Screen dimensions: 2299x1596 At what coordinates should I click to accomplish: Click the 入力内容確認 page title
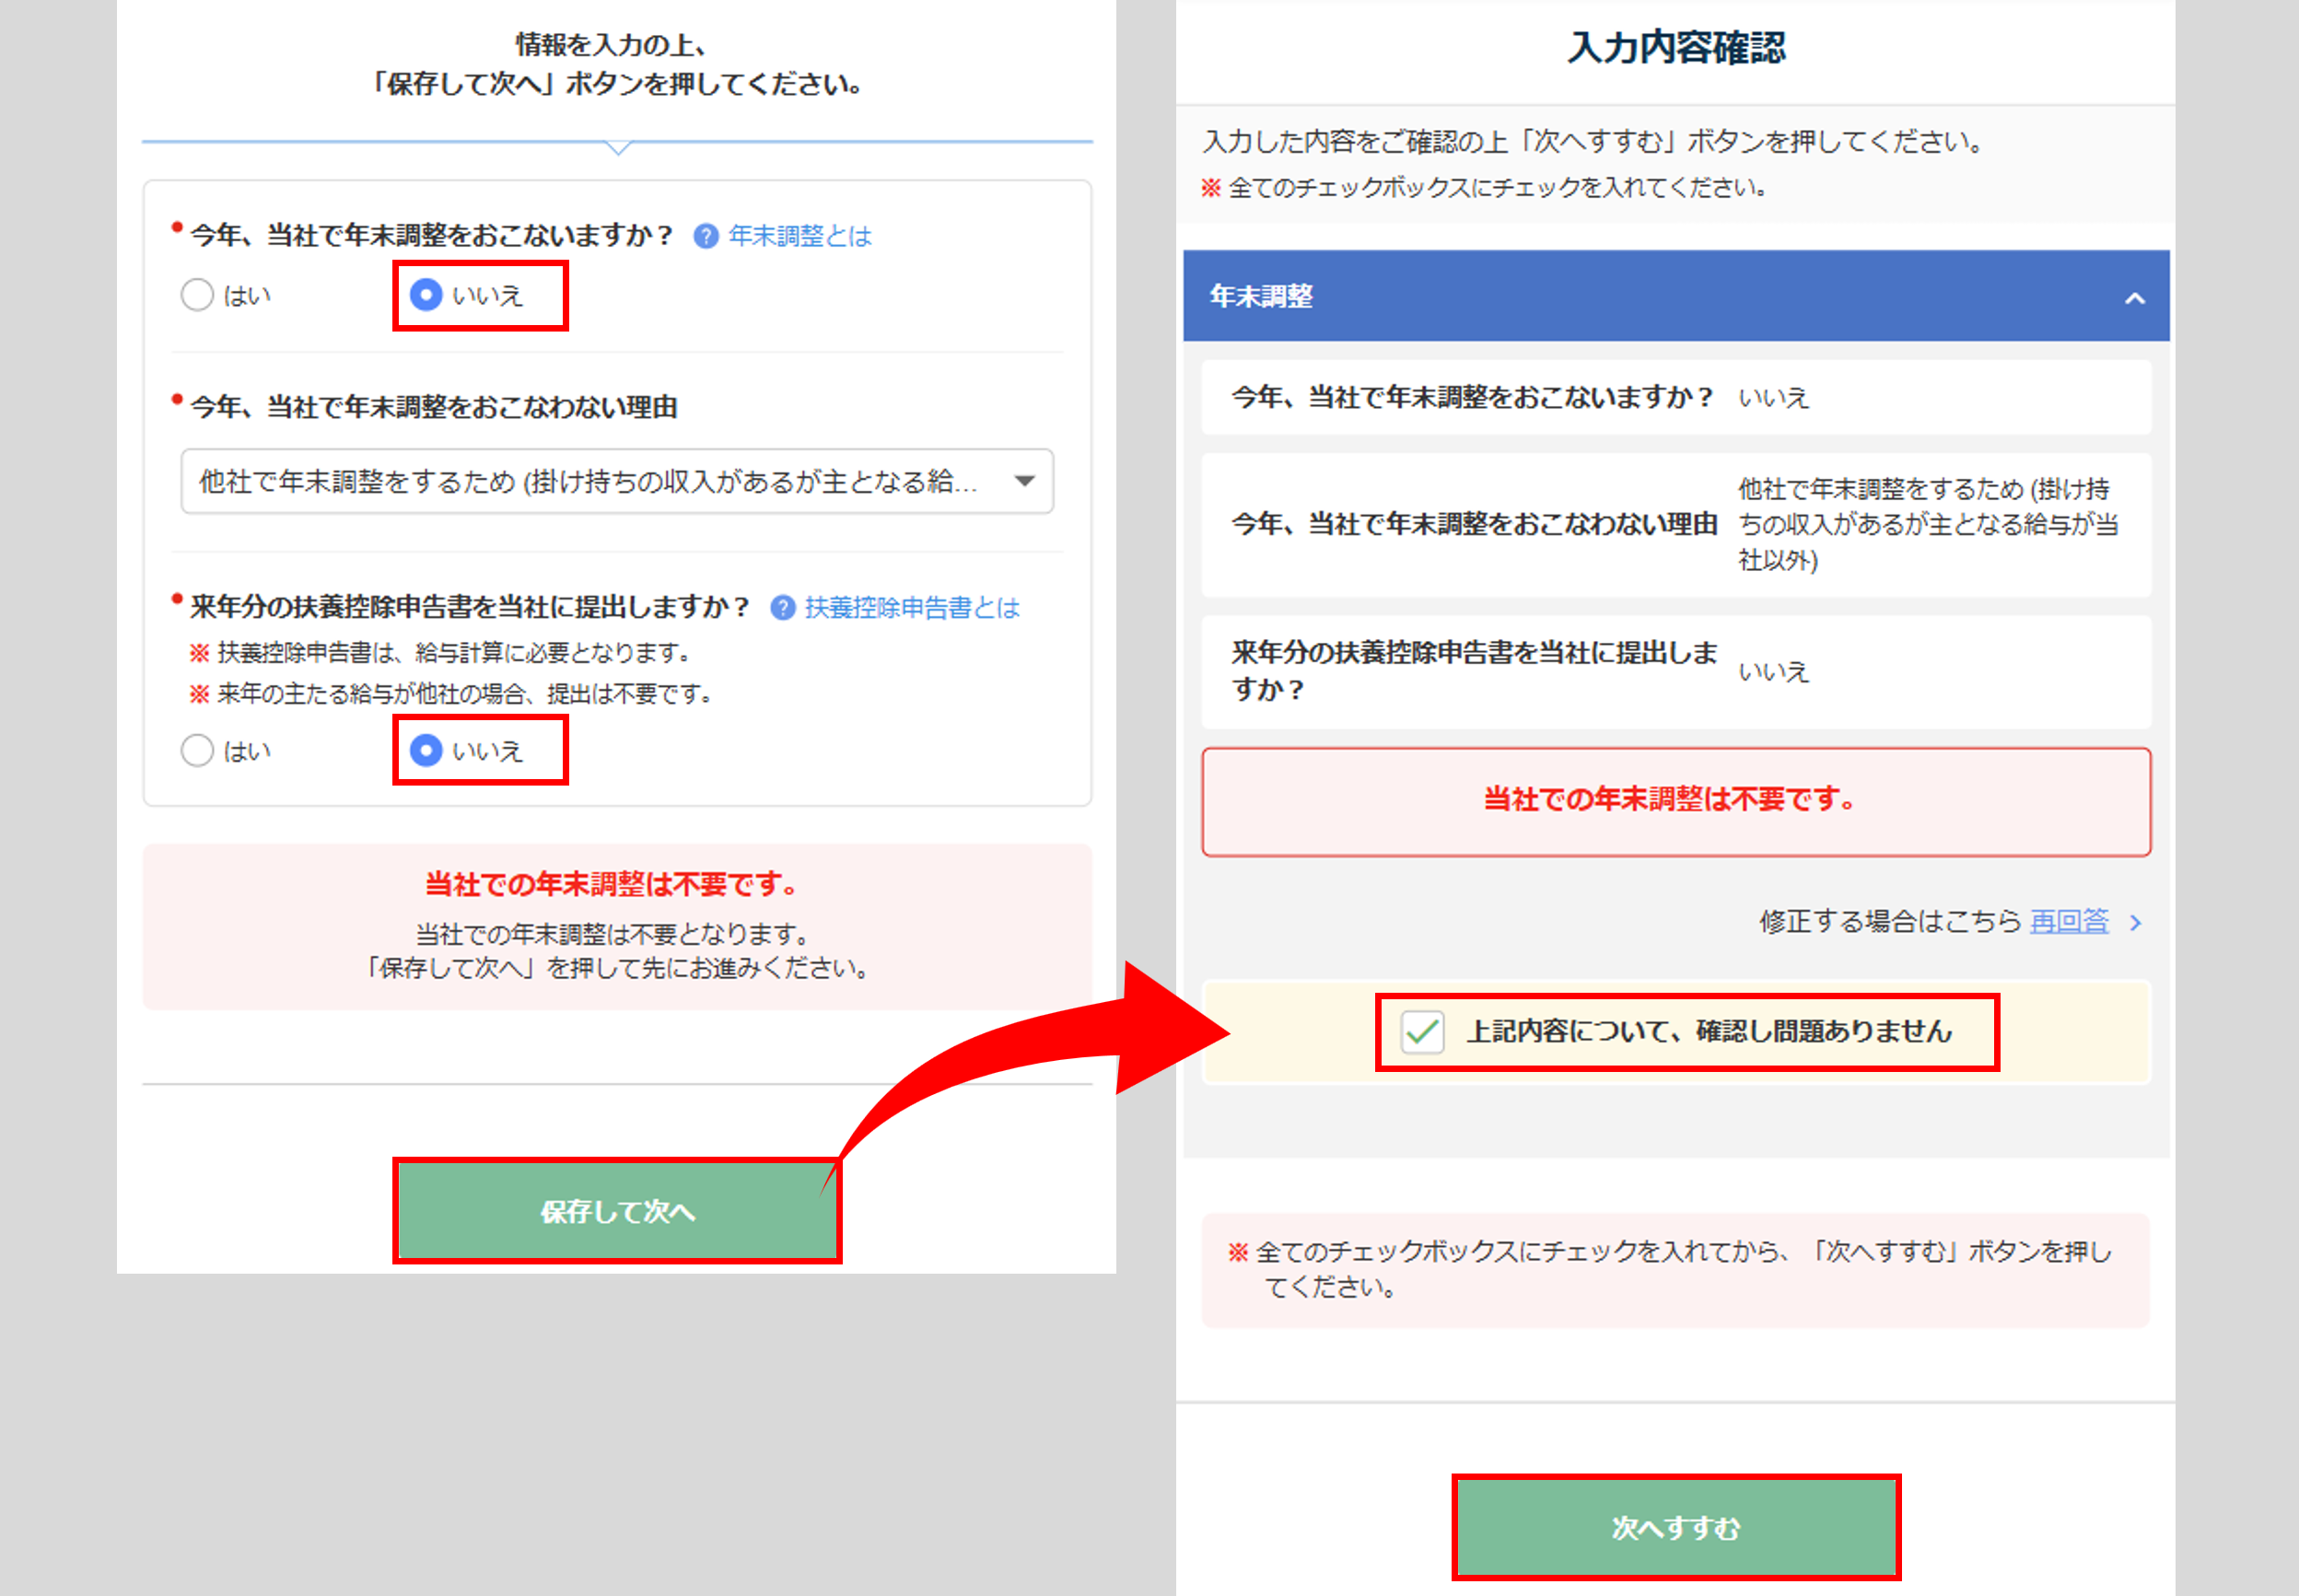point(1676,48)
